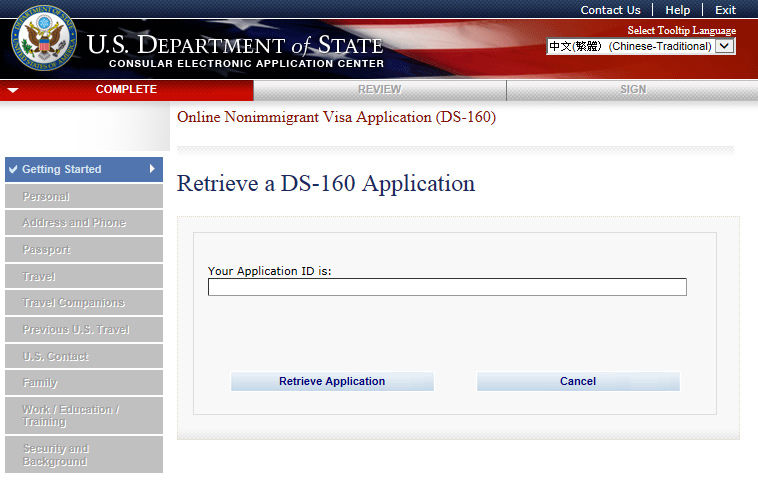
Task: Select the SIGN step tab
Action: pyautogui.click(x=633, y=90)
